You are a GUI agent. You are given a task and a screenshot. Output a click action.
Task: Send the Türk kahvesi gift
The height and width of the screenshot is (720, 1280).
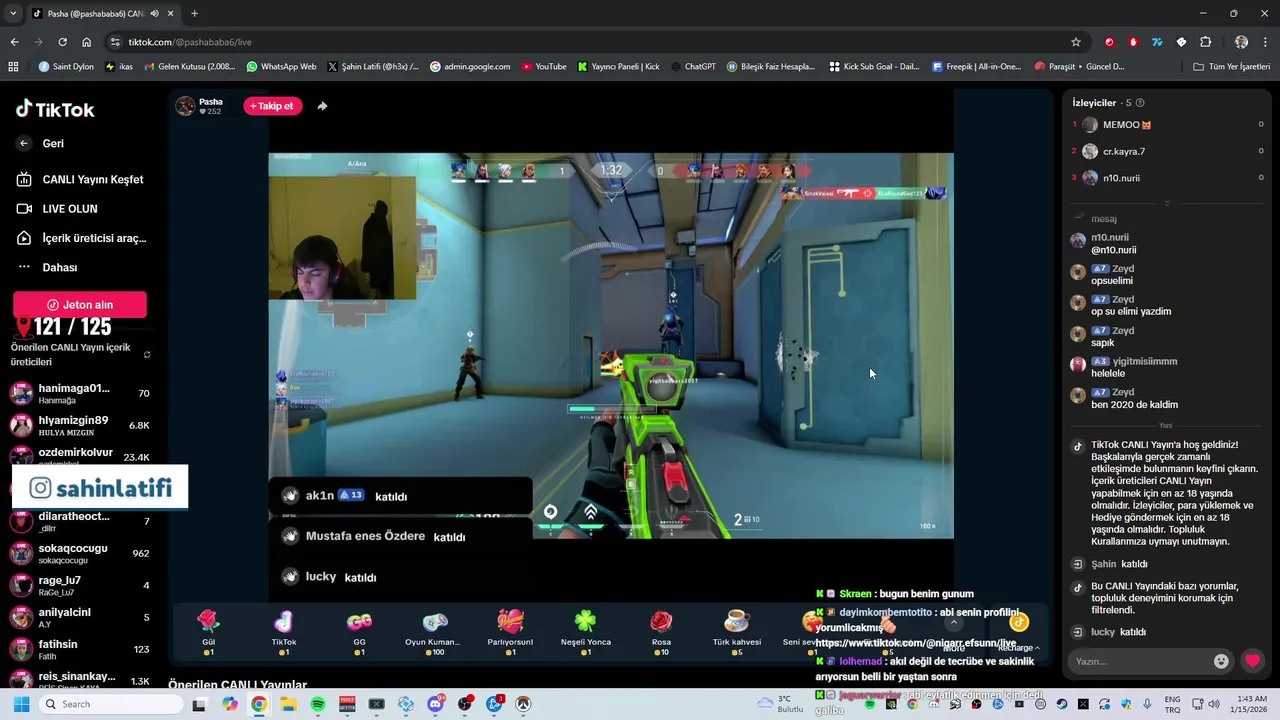pos(737,632)
